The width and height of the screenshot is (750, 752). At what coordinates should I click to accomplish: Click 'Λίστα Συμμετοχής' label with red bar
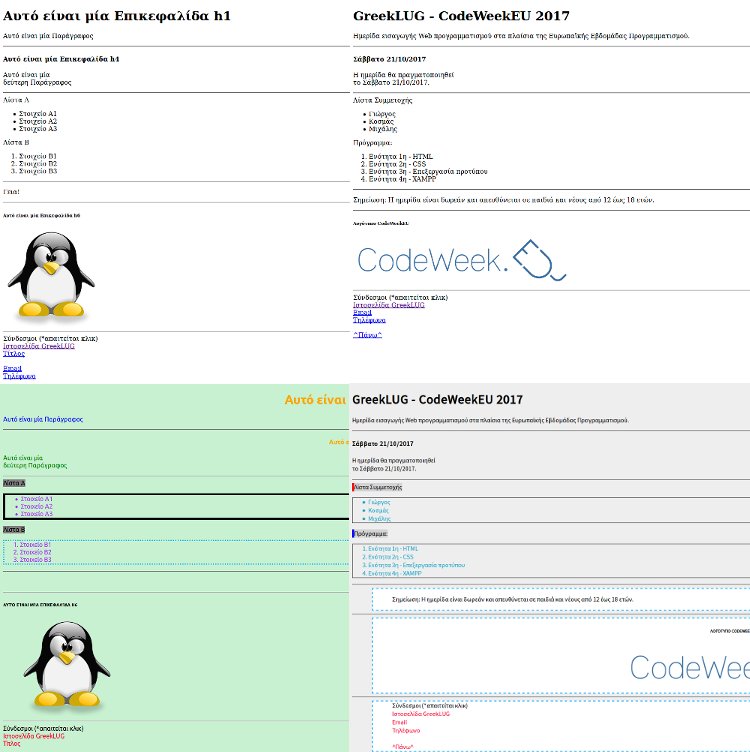click(377, 487)
